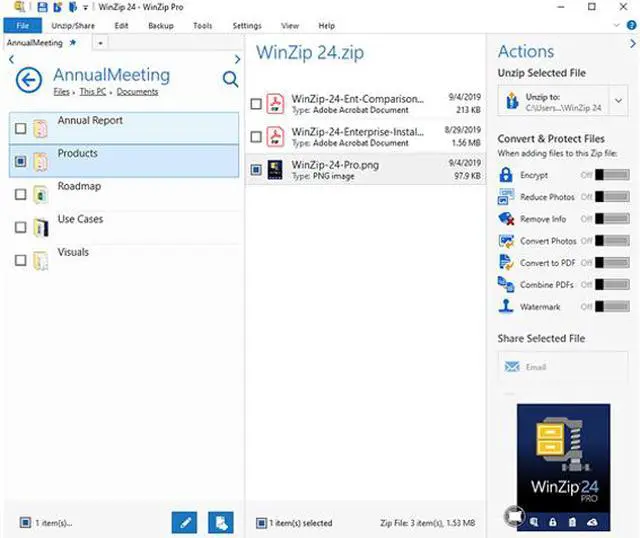Click the Unzip to button

(x=553, y=101)
